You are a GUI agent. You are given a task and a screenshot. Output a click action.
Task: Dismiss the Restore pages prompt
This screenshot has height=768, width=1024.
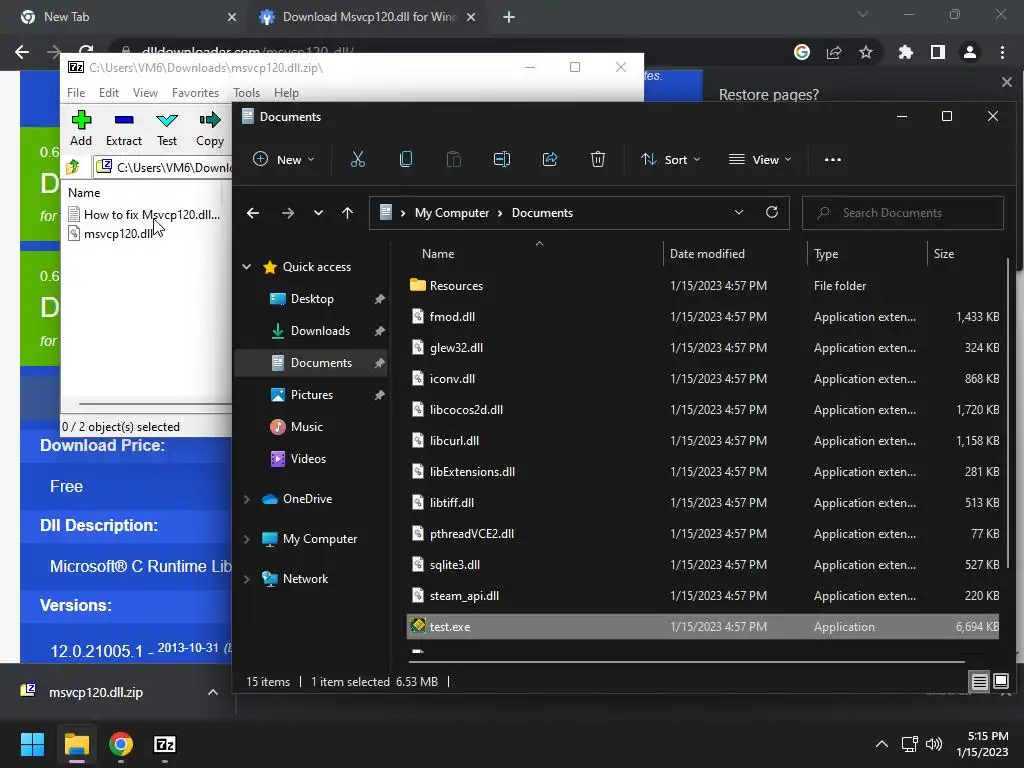pos(1006,82)
